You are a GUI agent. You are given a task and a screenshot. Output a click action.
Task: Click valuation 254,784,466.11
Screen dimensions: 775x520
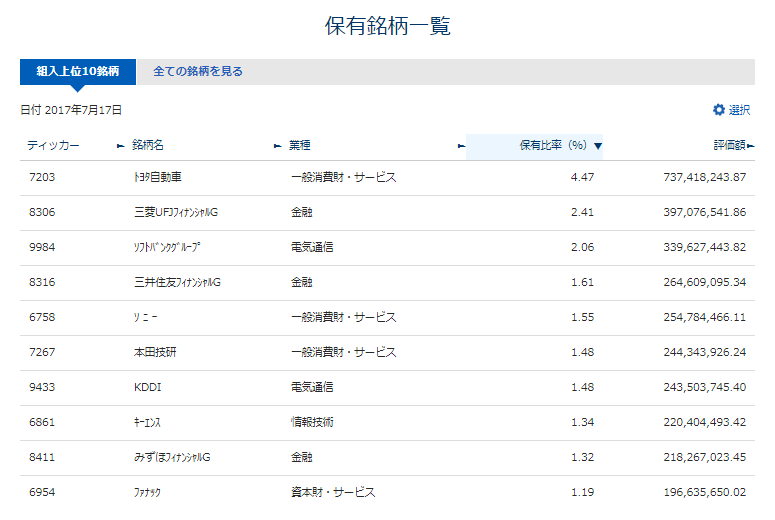(705, 317)
